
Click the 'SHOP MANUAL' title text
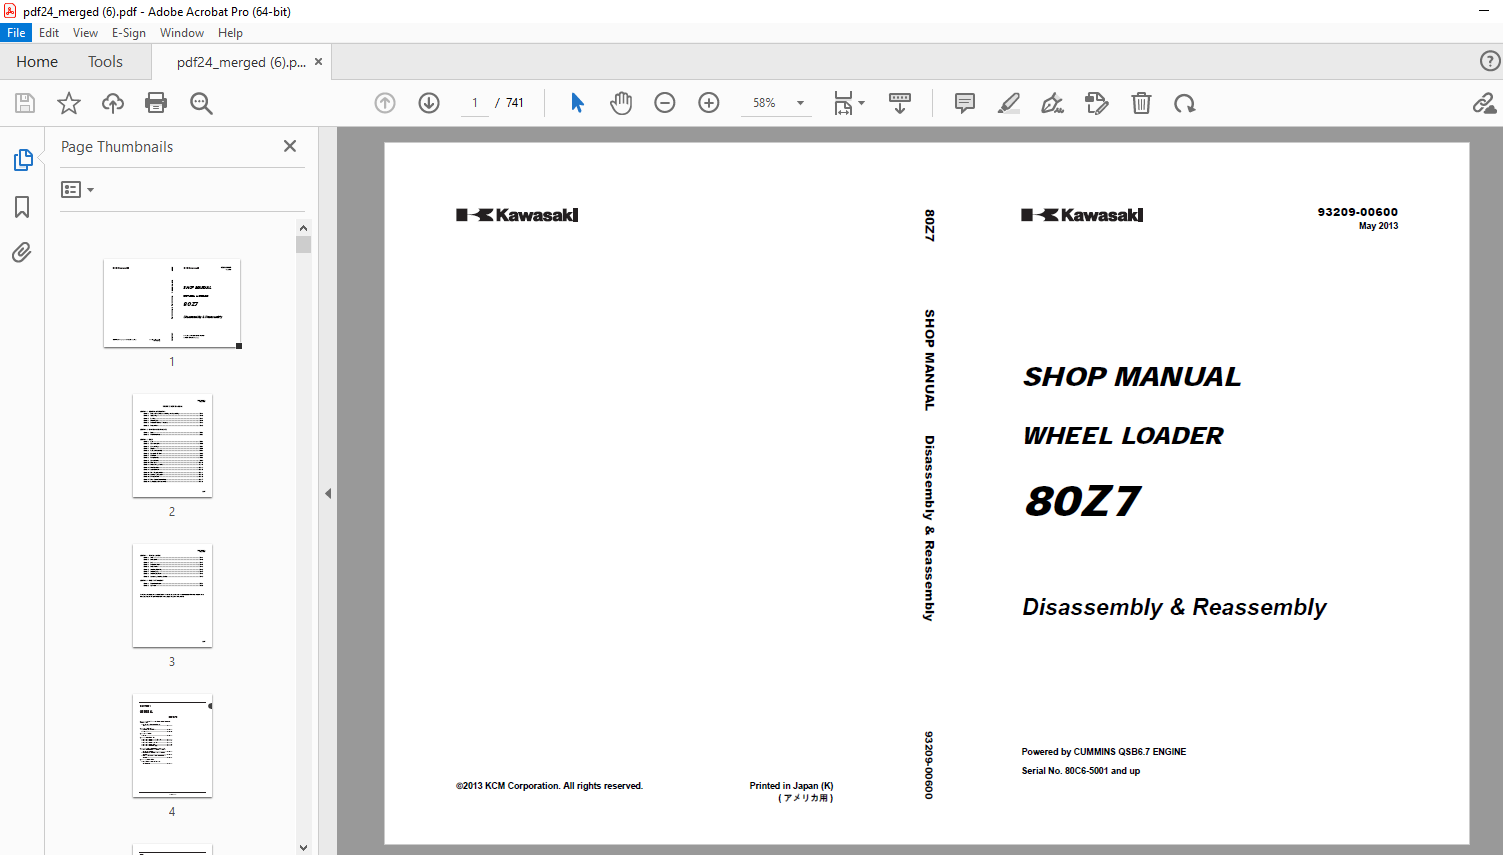coord(1132,377)
